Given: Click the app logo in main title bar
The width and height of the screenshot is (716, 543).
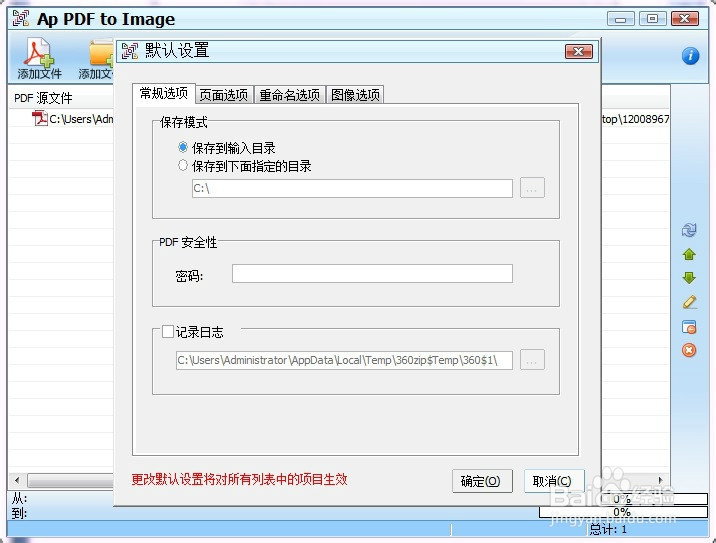Looking at the screenshot, I should point(21,18).
